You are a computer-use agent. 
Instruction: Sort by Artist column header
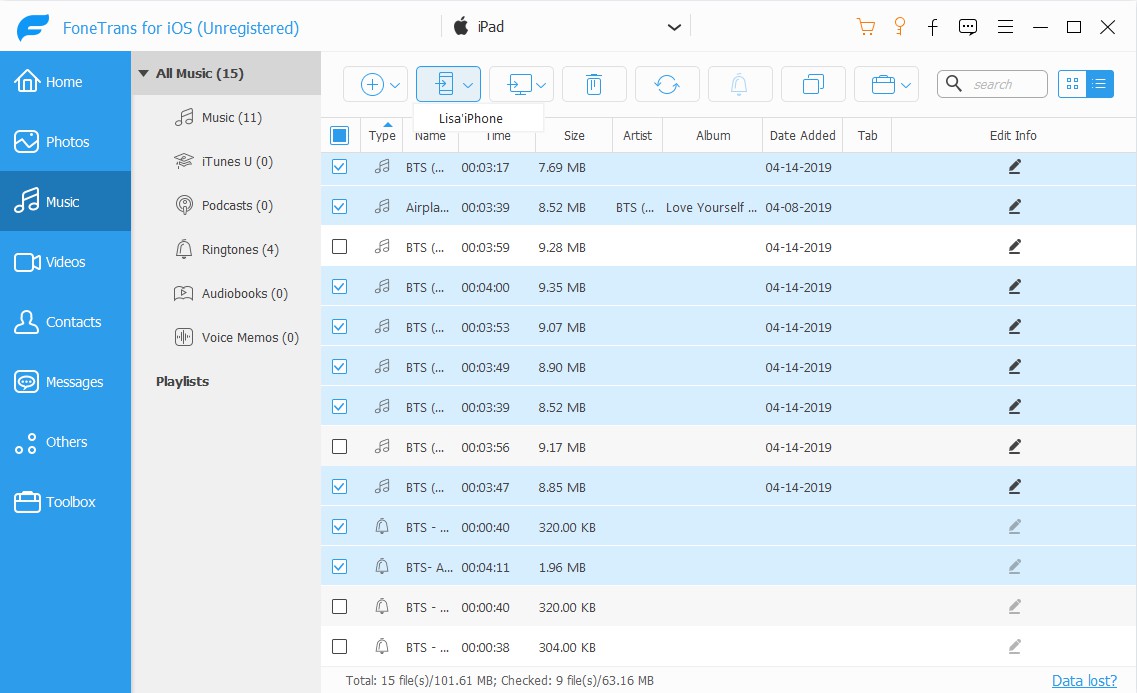tap(637, 136)
